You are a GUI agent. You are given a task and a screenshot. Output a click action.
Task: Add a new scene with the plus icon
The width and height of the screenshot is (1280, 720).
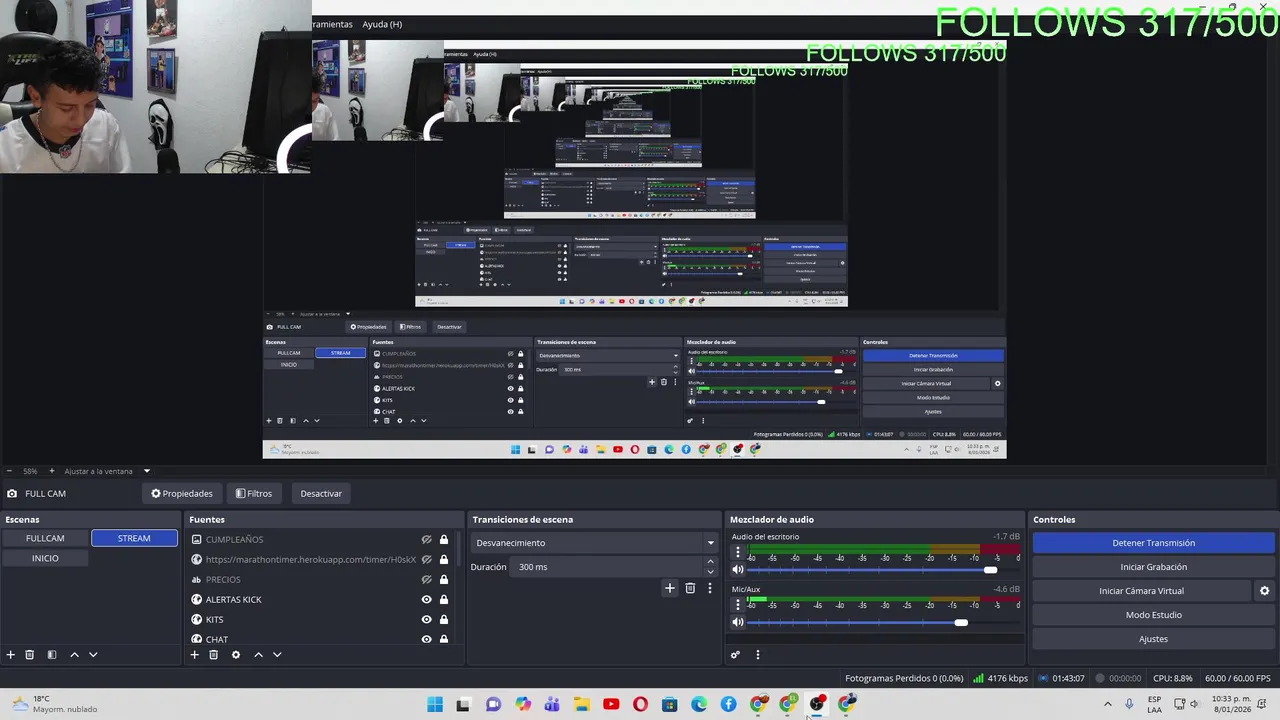coord(11,655)
